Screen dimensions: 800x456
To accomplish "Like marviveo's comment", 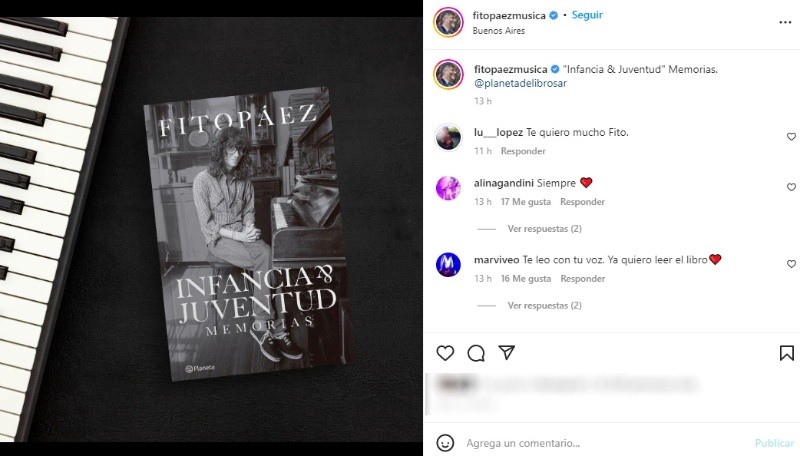I will [x=791, y=264].
